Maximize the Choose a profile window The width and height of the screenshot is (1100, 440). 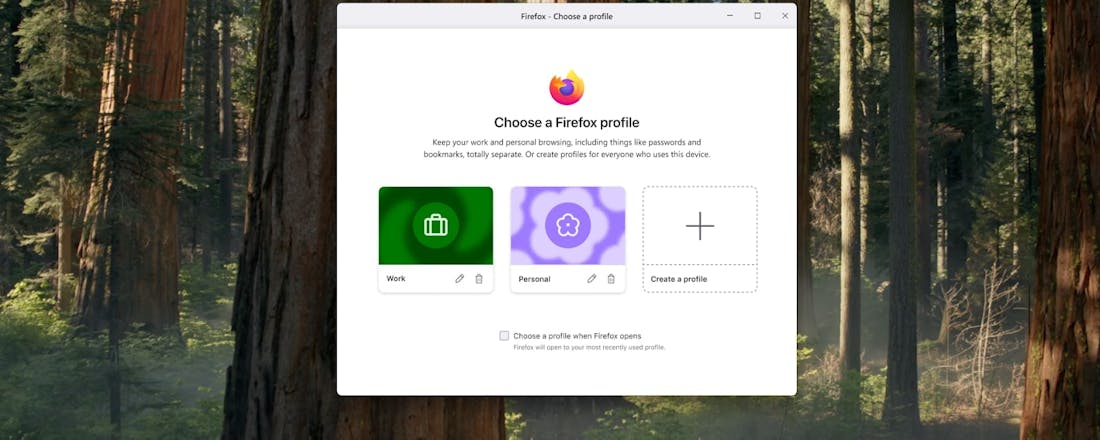click(757, 15)
